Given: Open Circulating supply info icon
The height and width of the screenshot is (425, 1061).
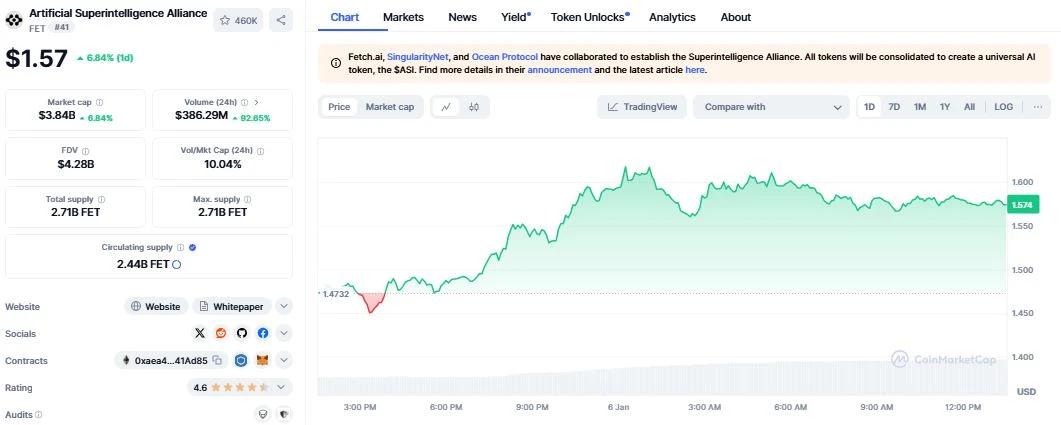Looking at the screenshot, I should pos(180,248).
